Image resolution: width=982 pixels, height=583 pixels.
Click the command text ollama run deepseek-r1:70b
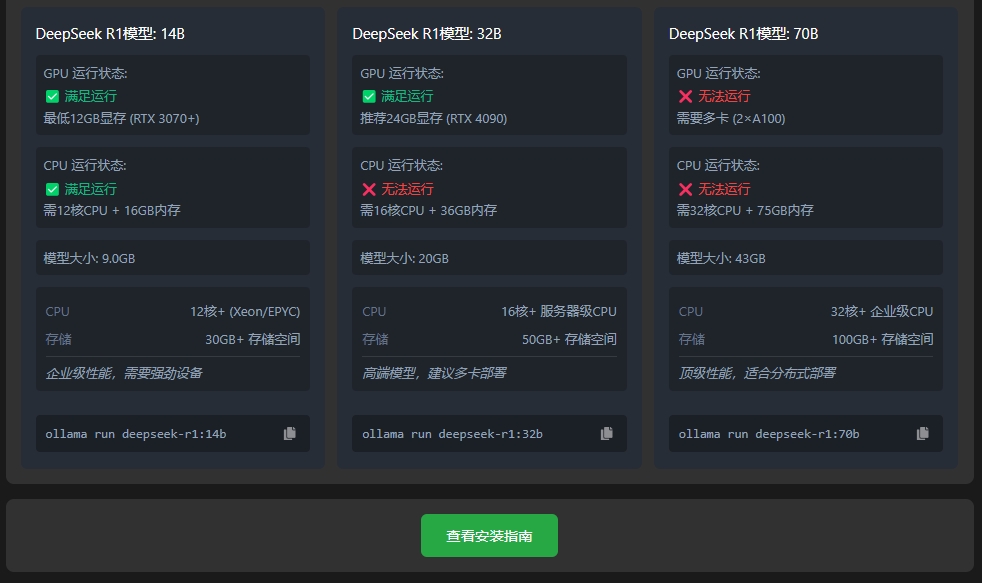[x=769, y=434]
